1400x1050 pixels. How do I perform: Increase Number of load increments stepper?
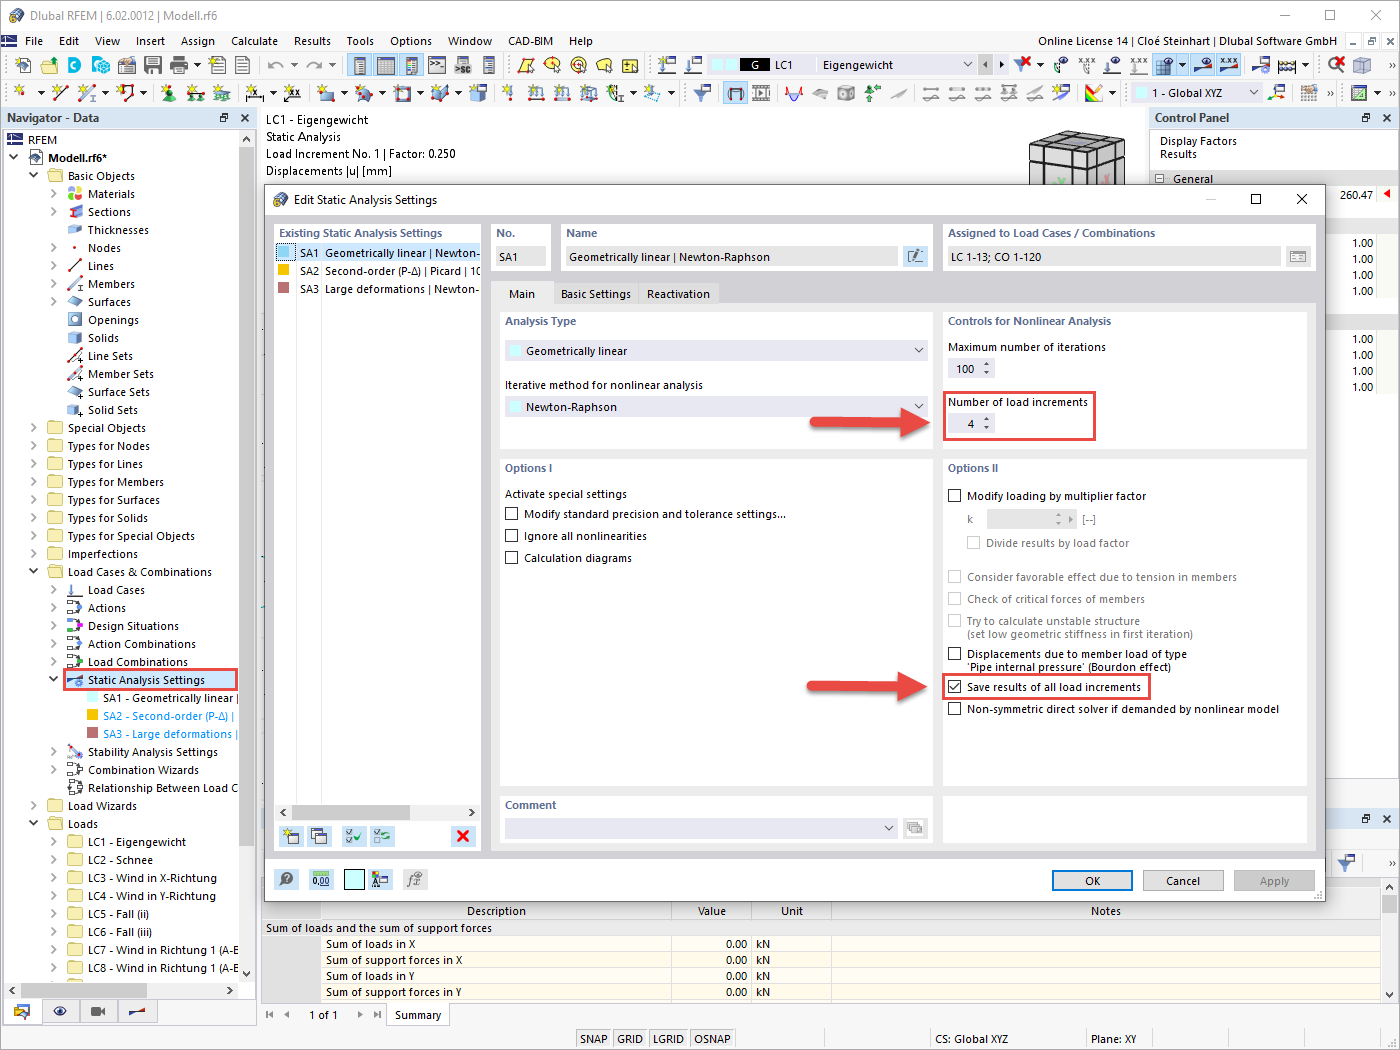coord(986,419)
